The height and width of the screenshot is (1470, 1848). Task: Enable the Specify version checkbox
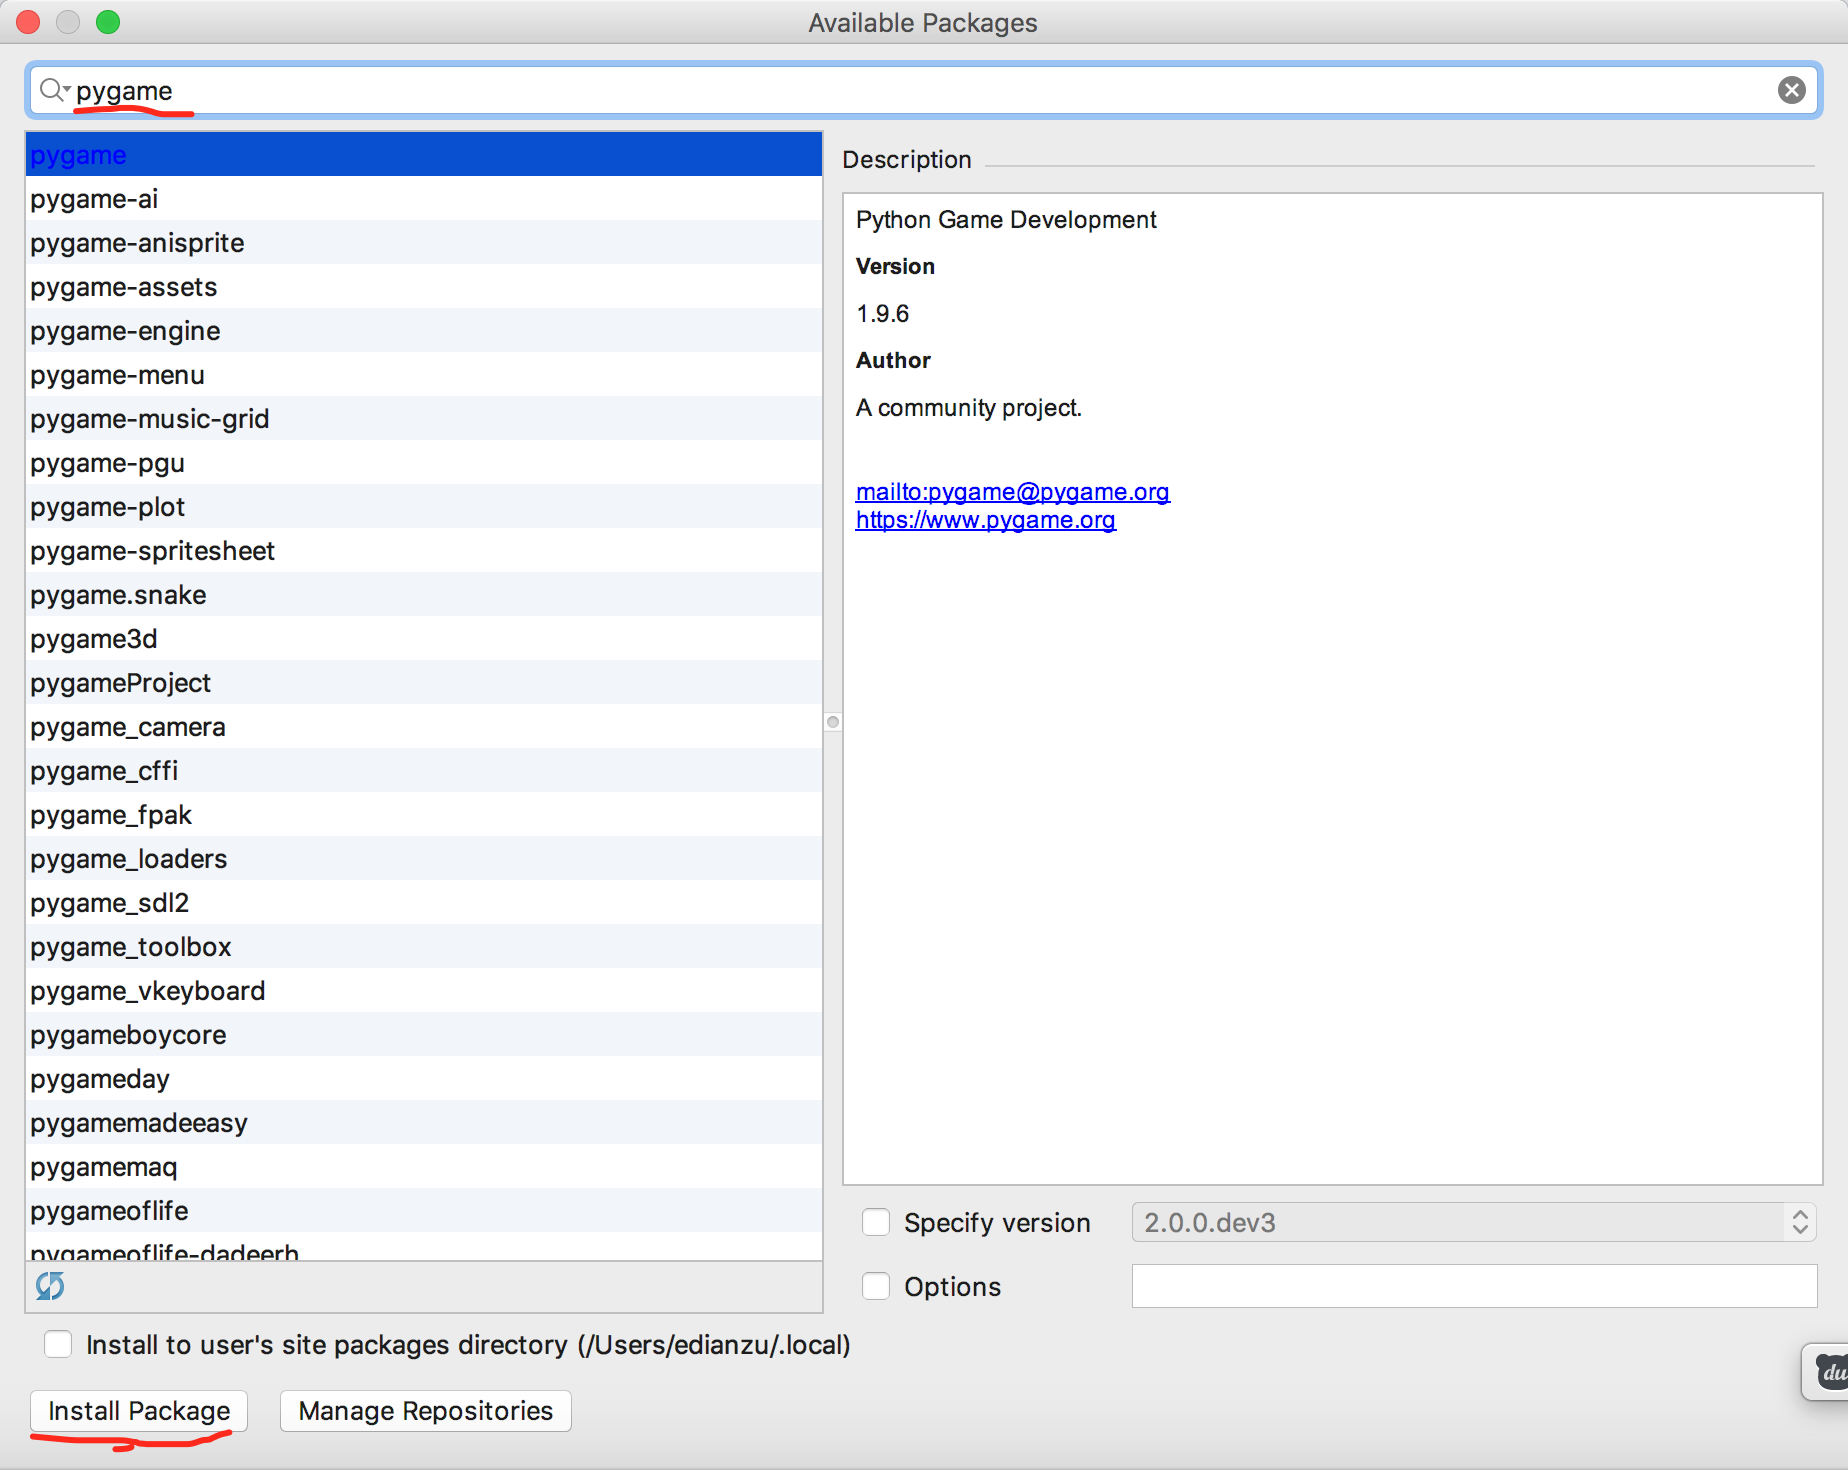pos(876,1222)
